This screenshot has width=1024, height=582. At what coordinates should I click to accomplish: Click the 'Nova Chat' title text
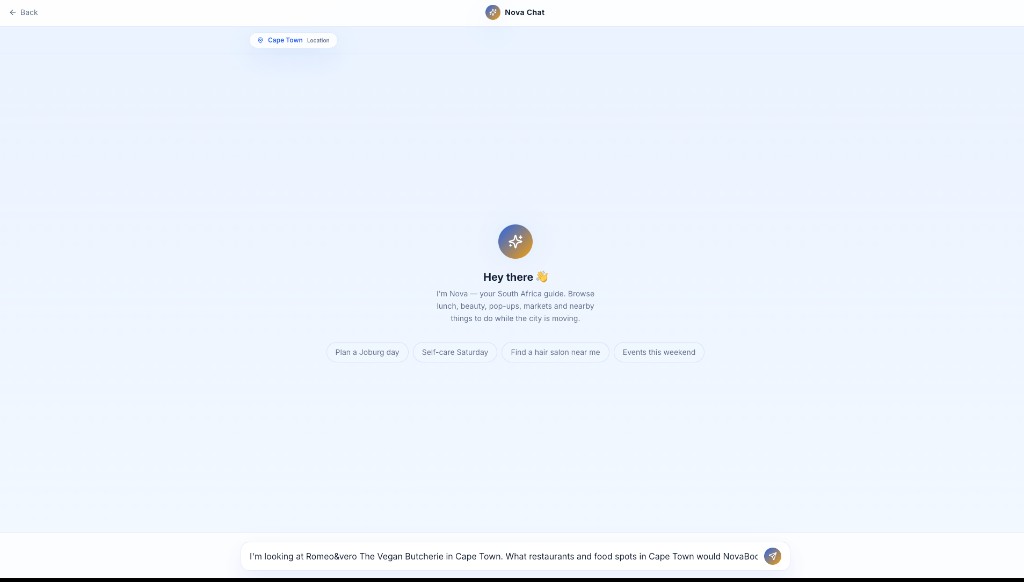(524, 12)
